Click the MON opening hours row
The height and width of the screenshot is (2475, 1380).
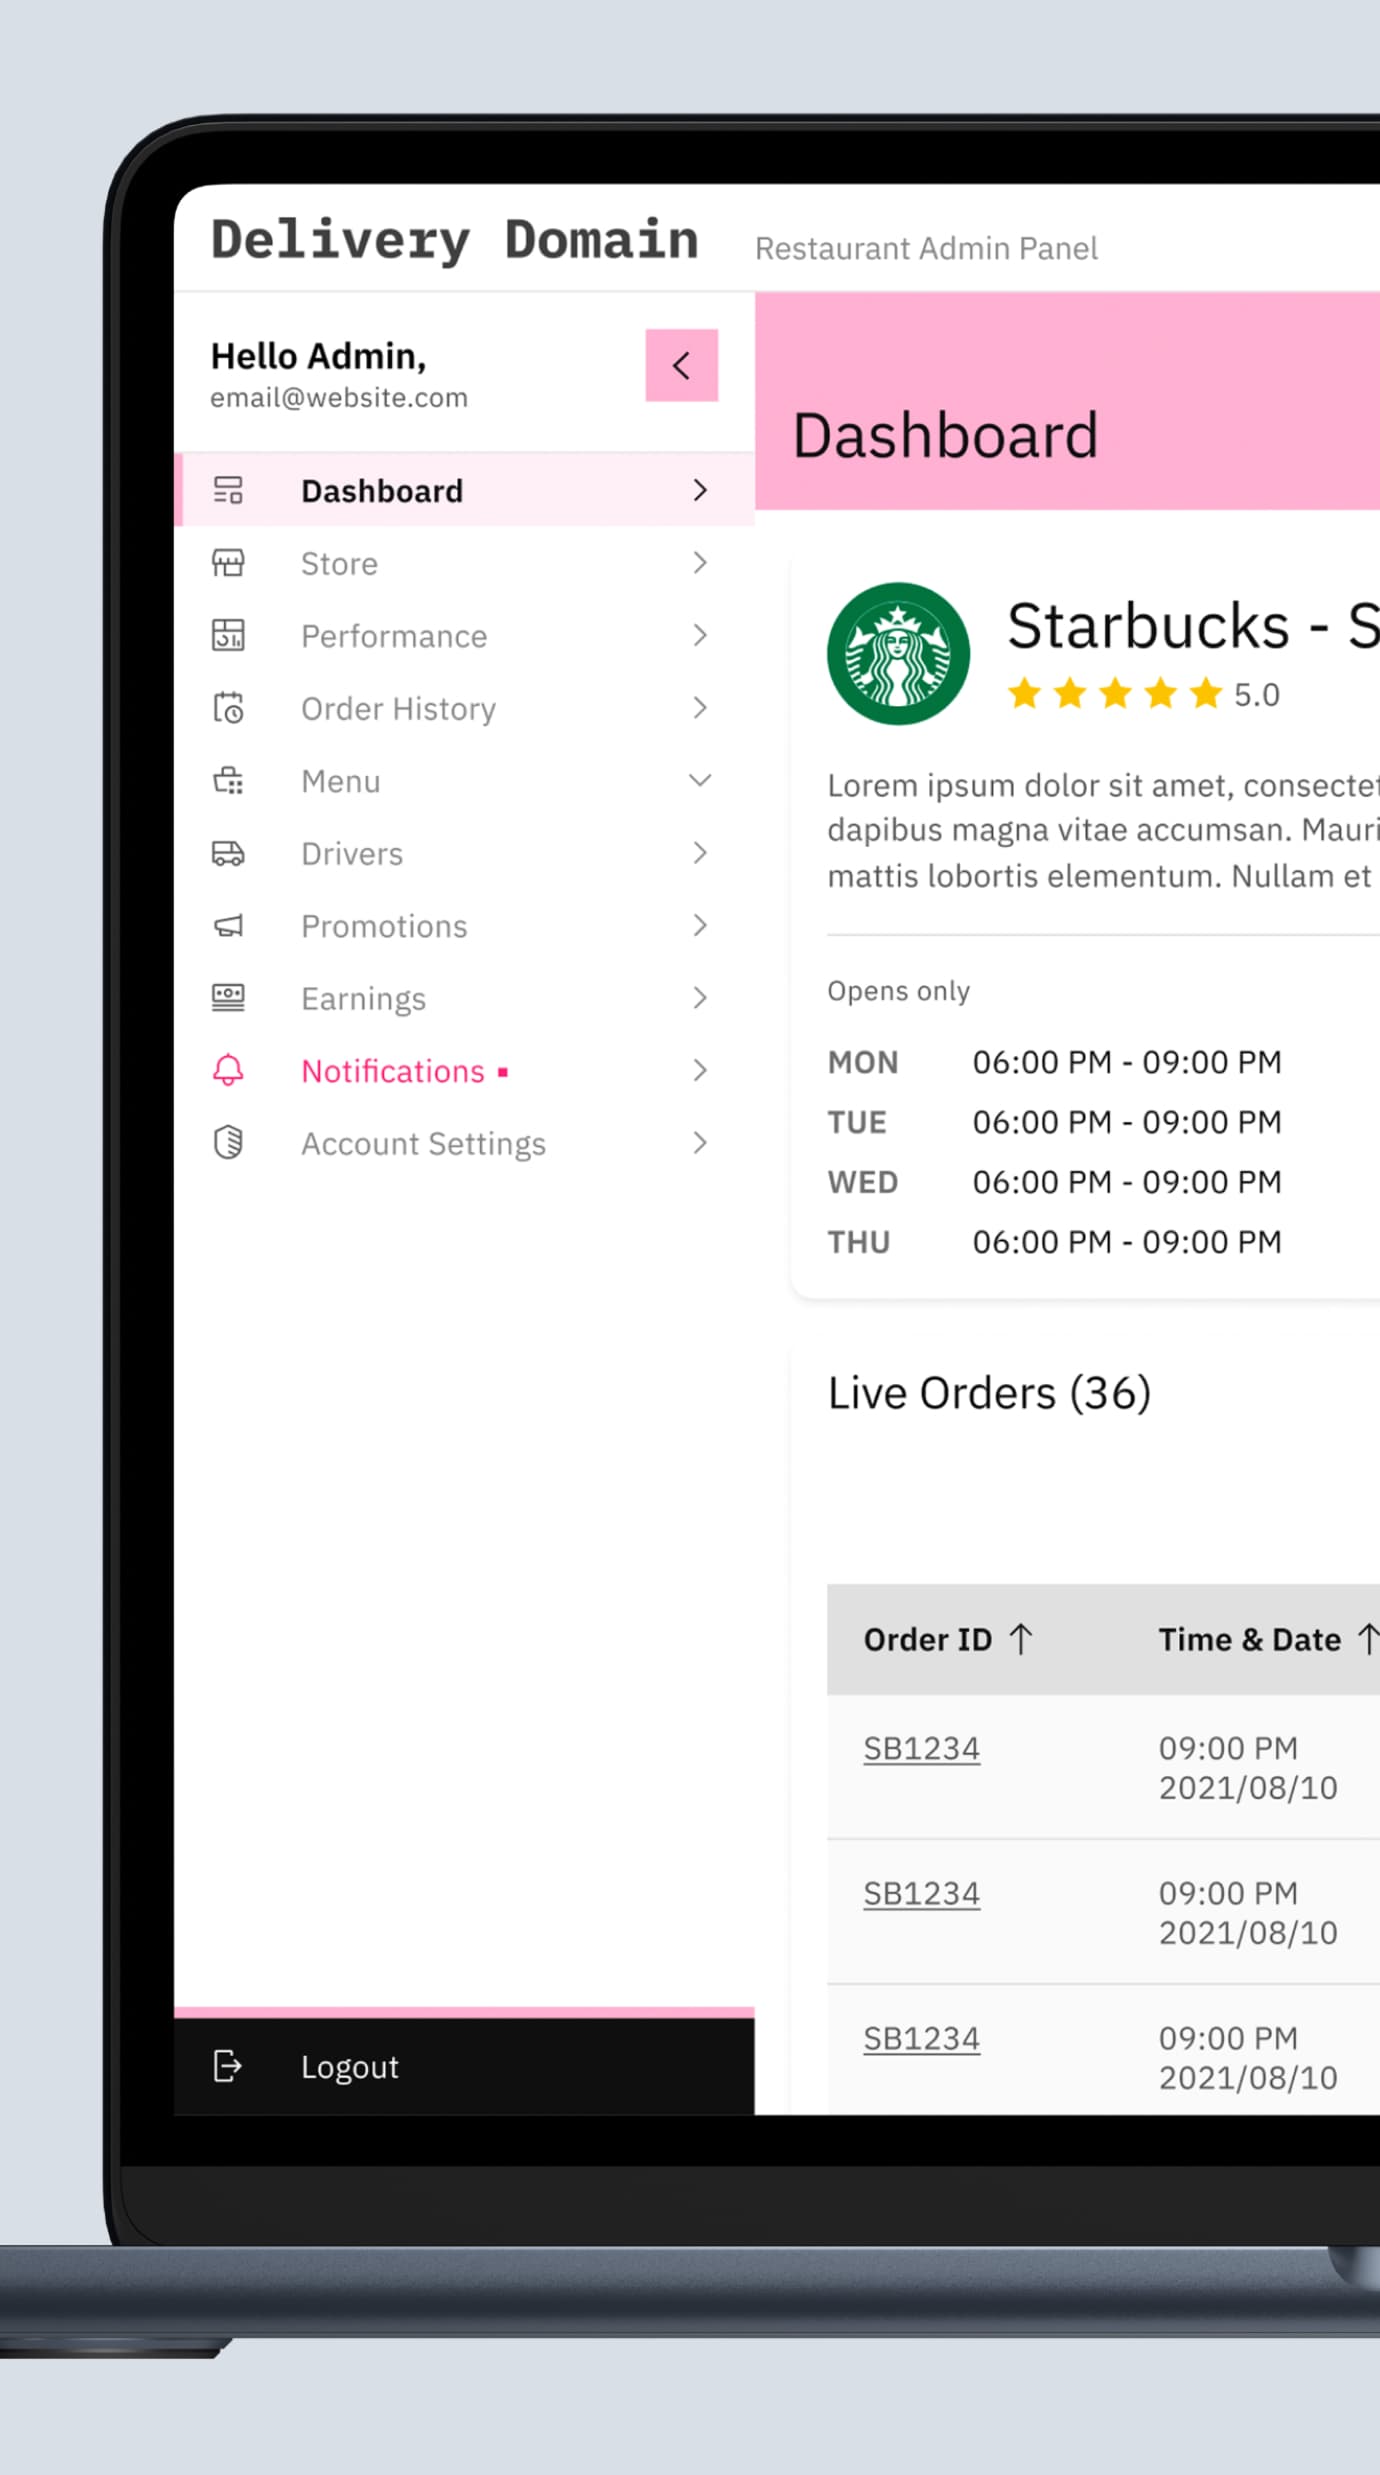pyautogui.click(x=1054, y=1062)
